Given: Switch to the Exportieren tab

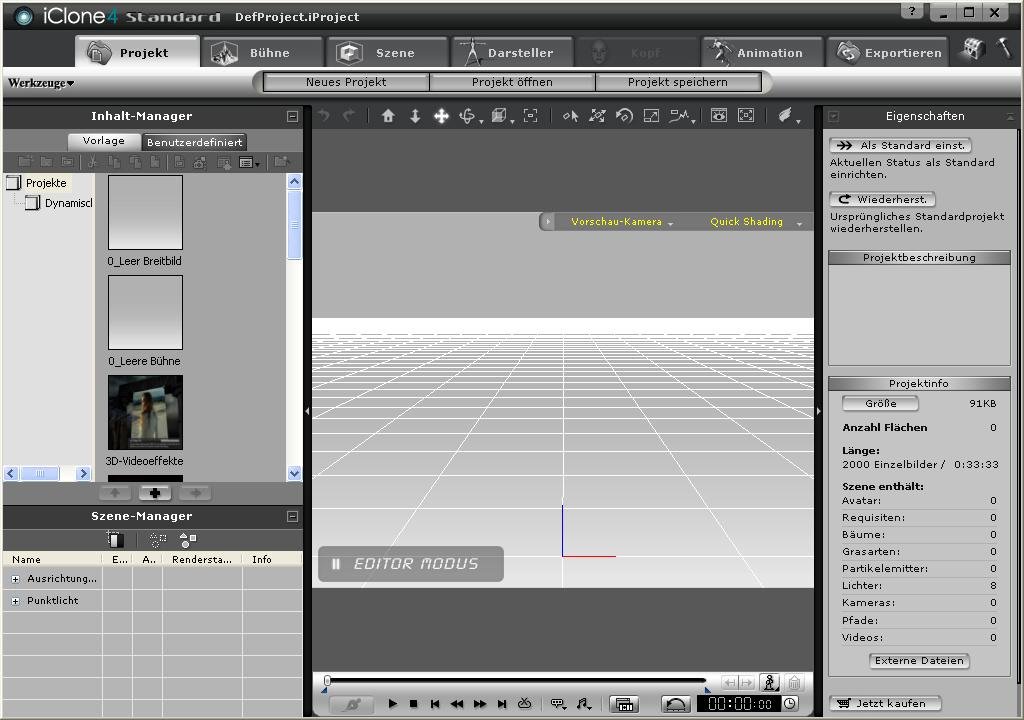Looking at the screenshot, I should (x=887, y=52).
